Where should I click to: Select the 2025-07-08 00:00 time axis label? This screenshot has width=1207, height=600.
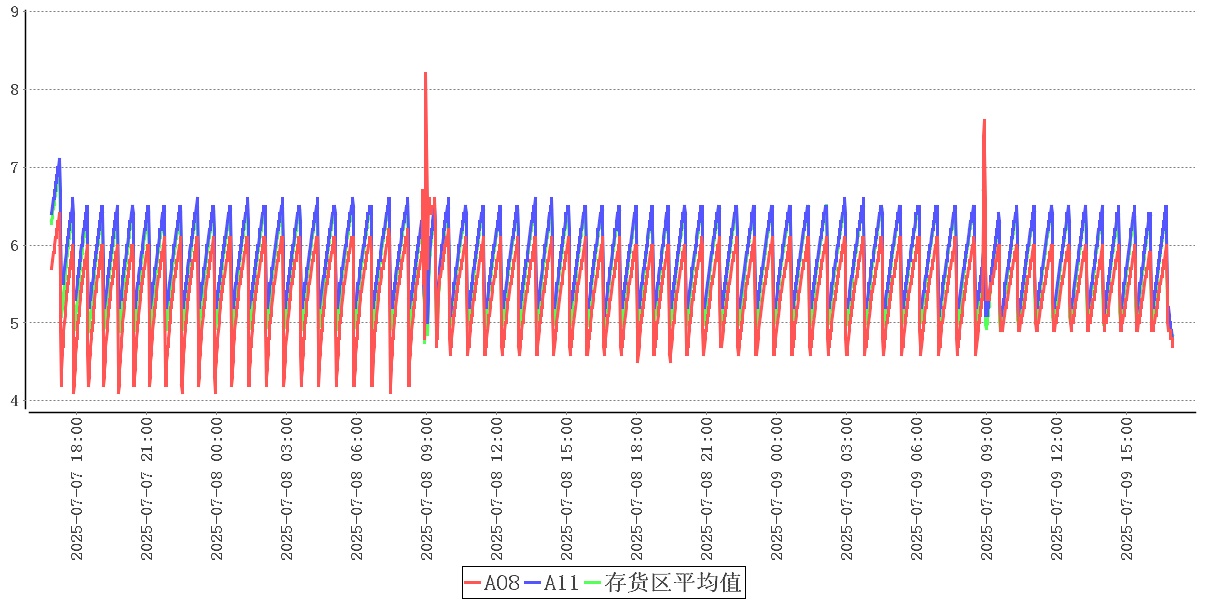click(x=217, y=489)
